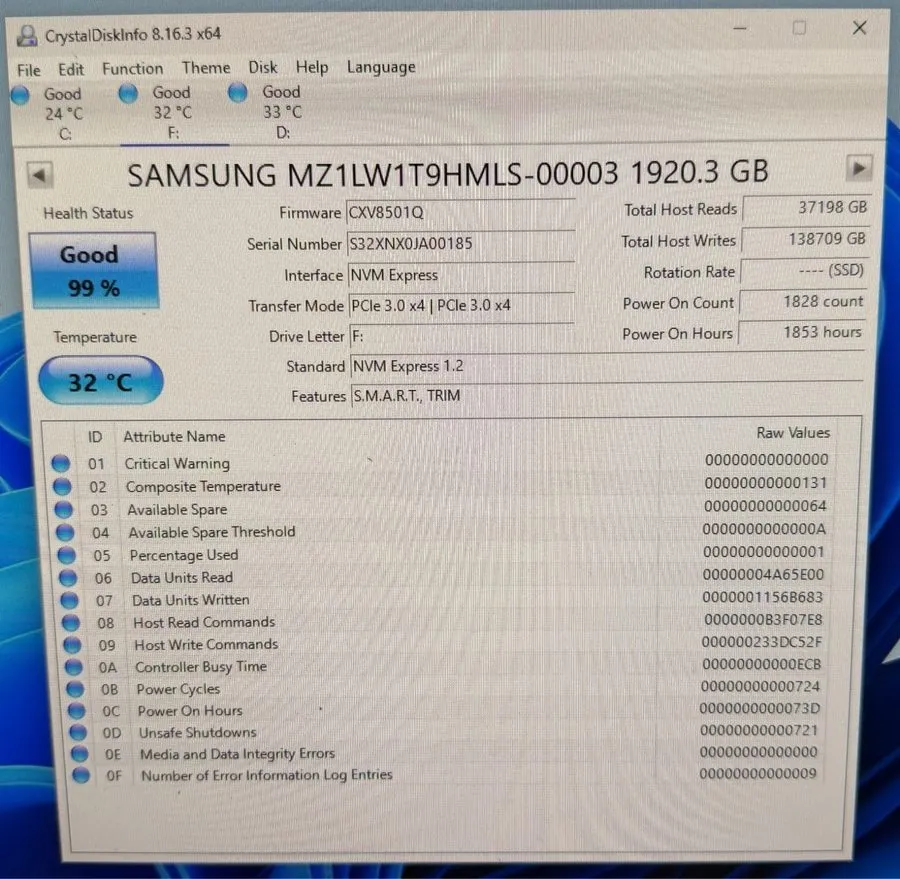
Task: Click Power On Hours value 1853 hours
Action: [x=801, y=332]
